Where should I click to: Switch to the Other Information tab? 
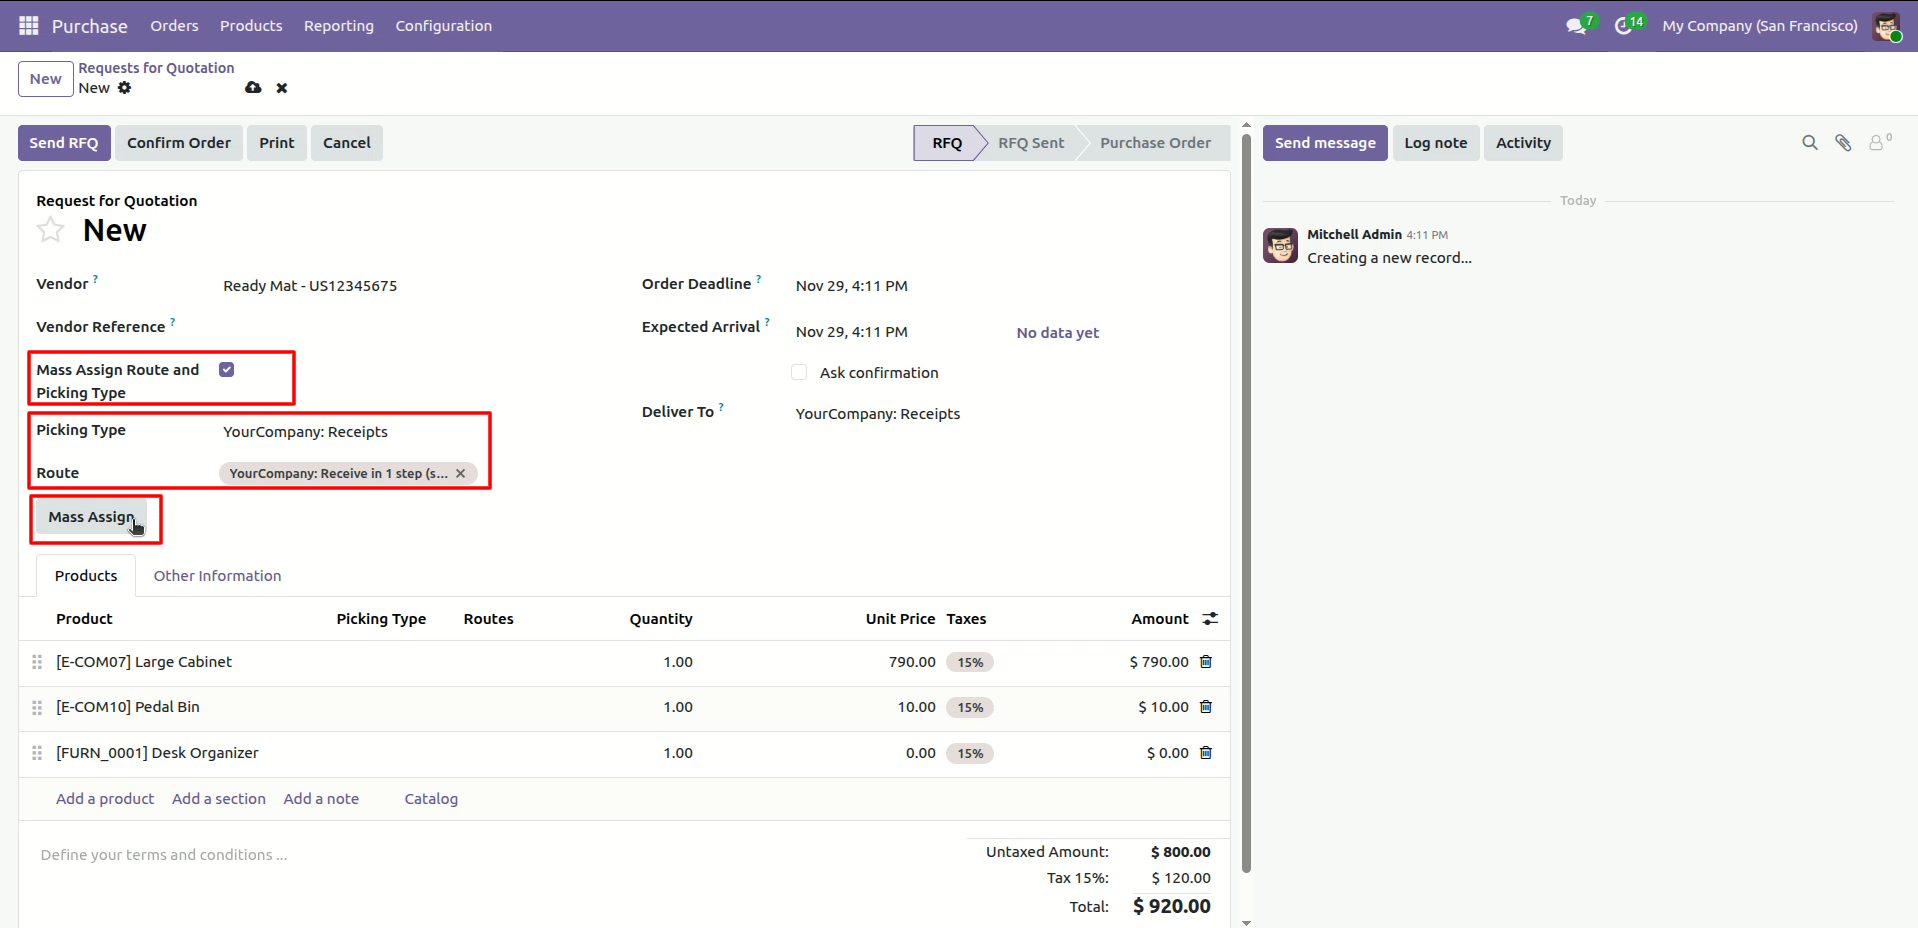click(x=217, y=576)
